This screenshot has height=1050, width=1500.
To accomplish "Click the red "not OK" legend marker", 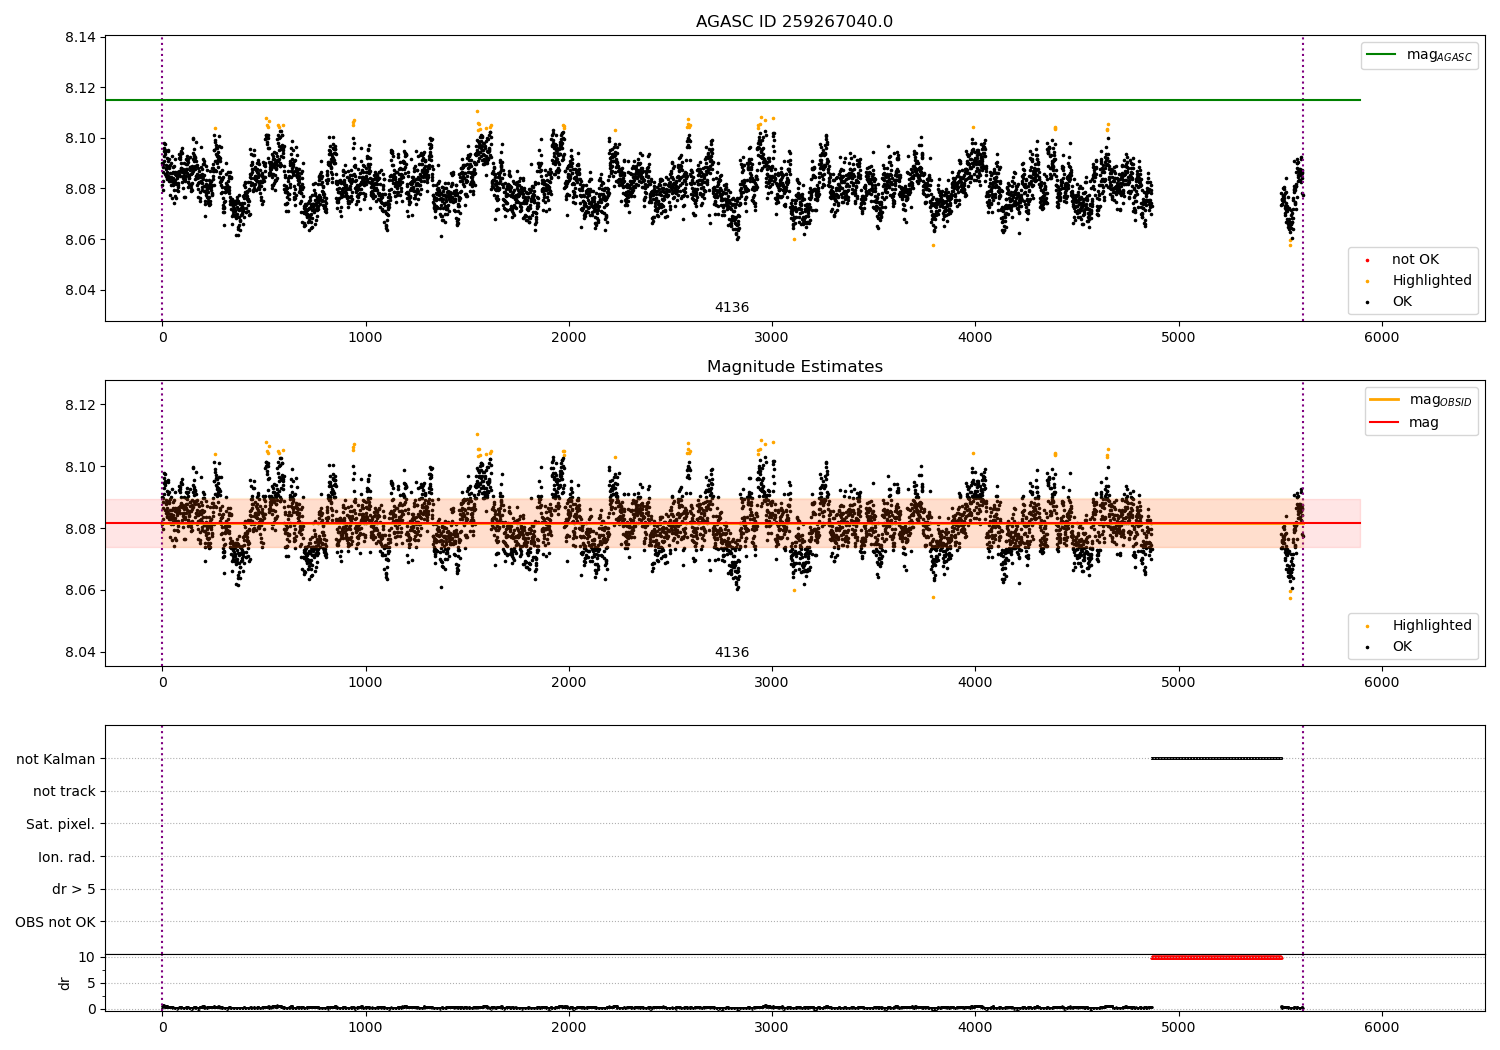I will tap(1367, 260).
